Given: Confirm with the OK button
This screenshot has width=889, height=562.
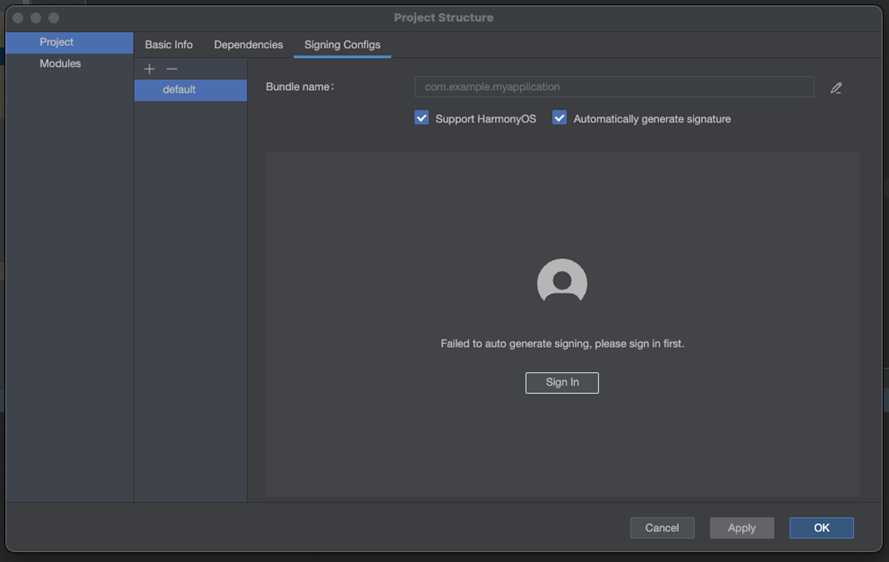Looking at the screenshot, I should pos(822,528).
